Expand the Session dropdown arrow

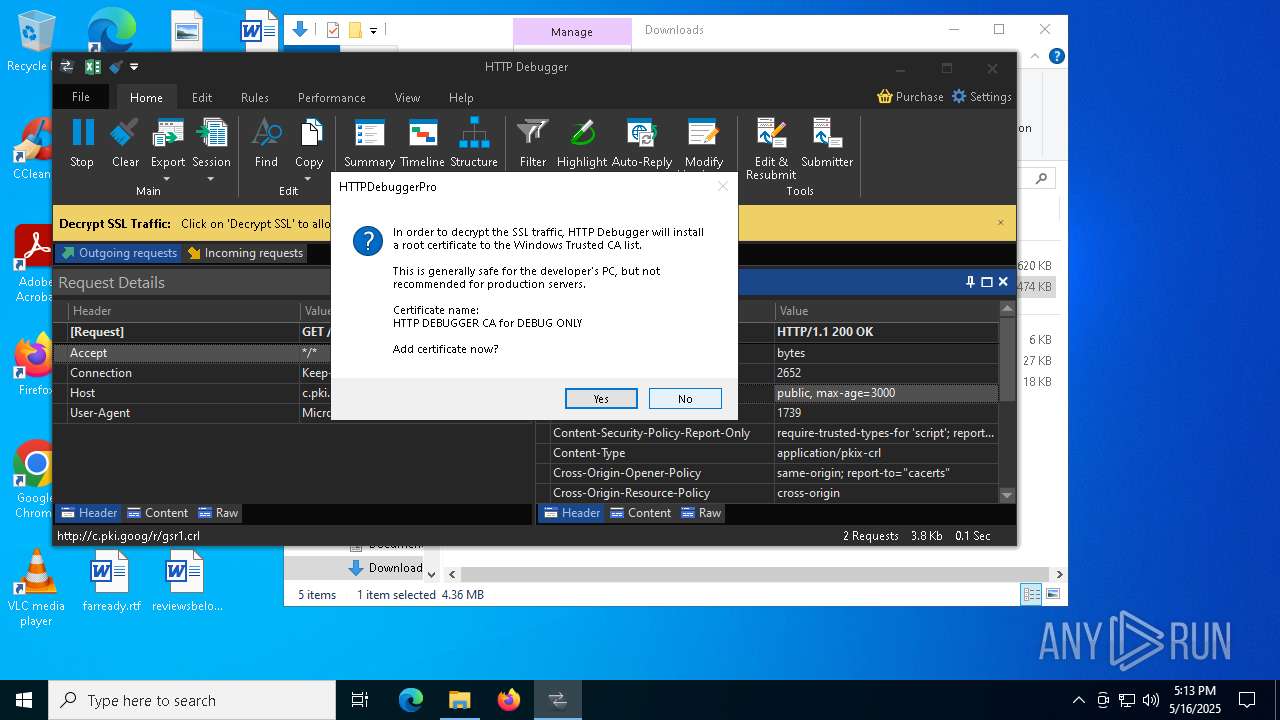[x=211, y=179]
